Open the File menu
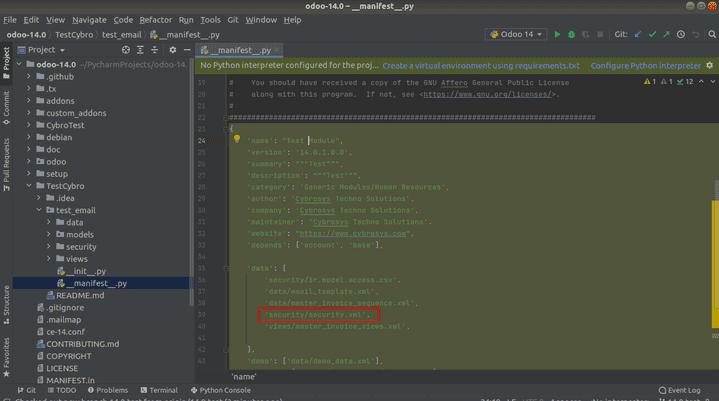The image size is (719, 401). (x=10, y=20)
